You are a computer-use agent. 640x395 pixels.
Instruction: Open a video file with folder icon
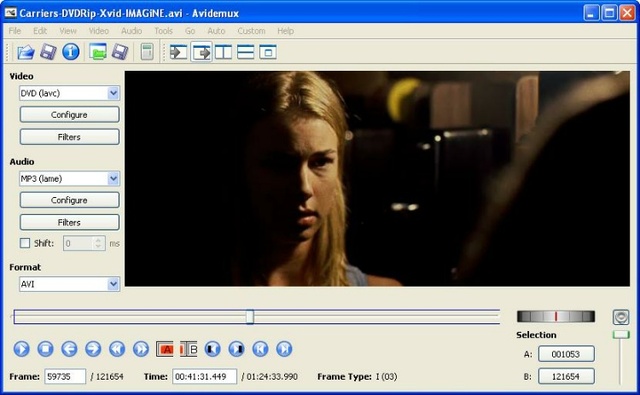click(x=25, y=52)
